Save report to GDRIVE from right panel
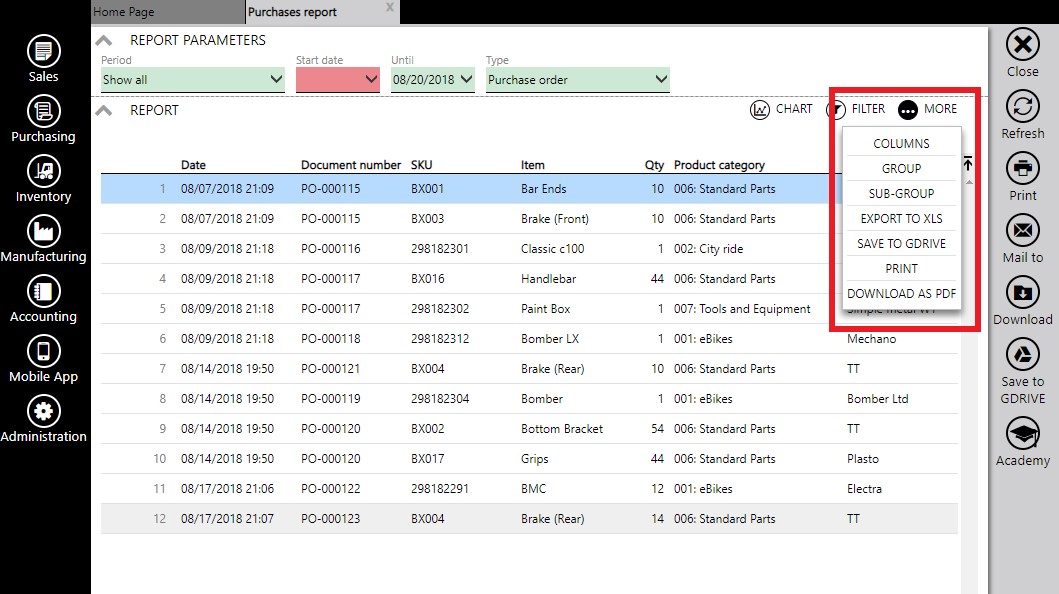The width and height of the screenshot is (1059, 594). (x=1022, y=355)
